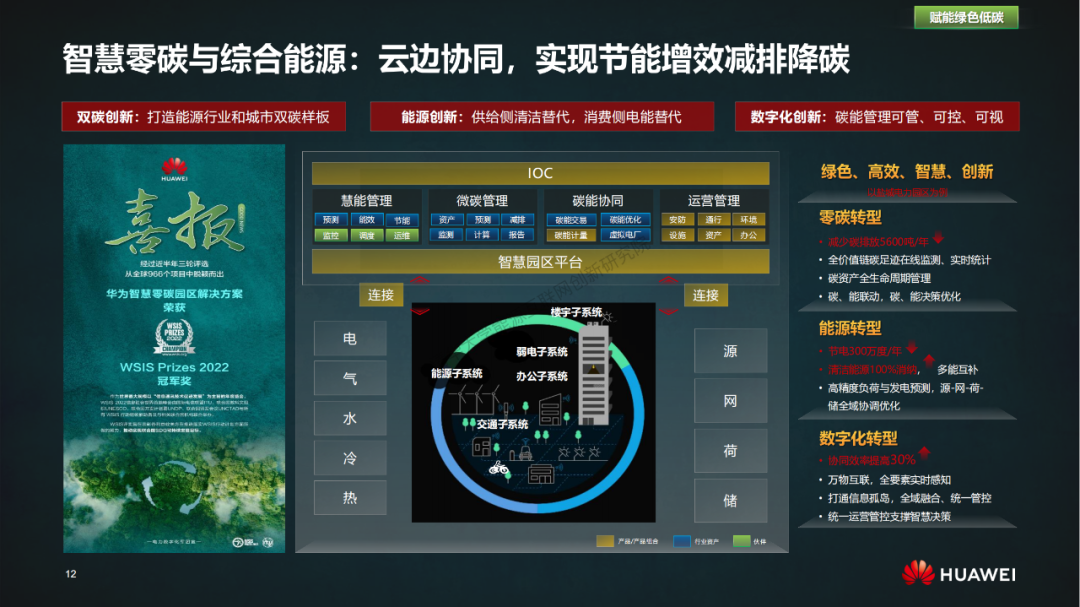Click the blue 报告 cell
Viewport: 1080px width, 607px height.
click(517, 235)
